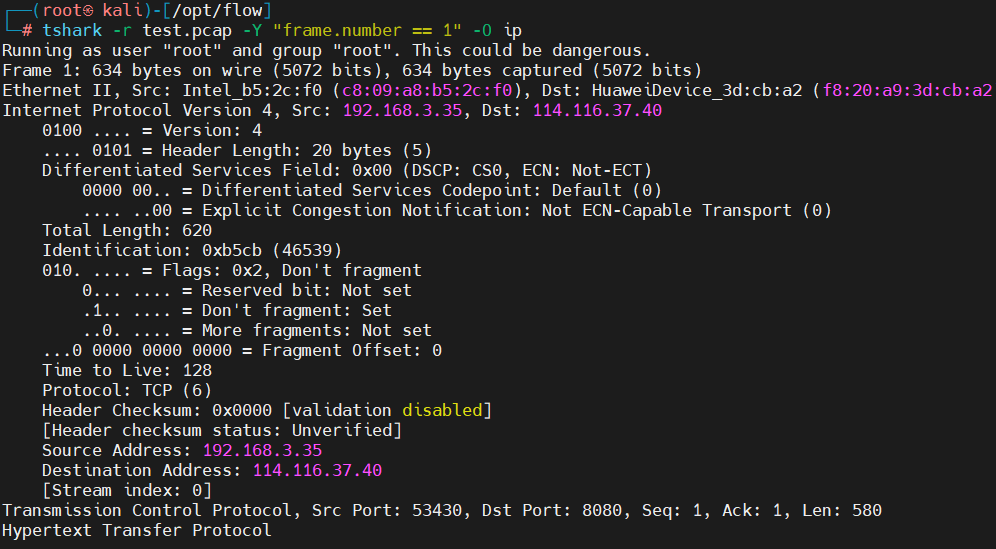996x549 pixels.
Task: Click the Hypertext Transfer Protocol line
Action: point(137,531)
